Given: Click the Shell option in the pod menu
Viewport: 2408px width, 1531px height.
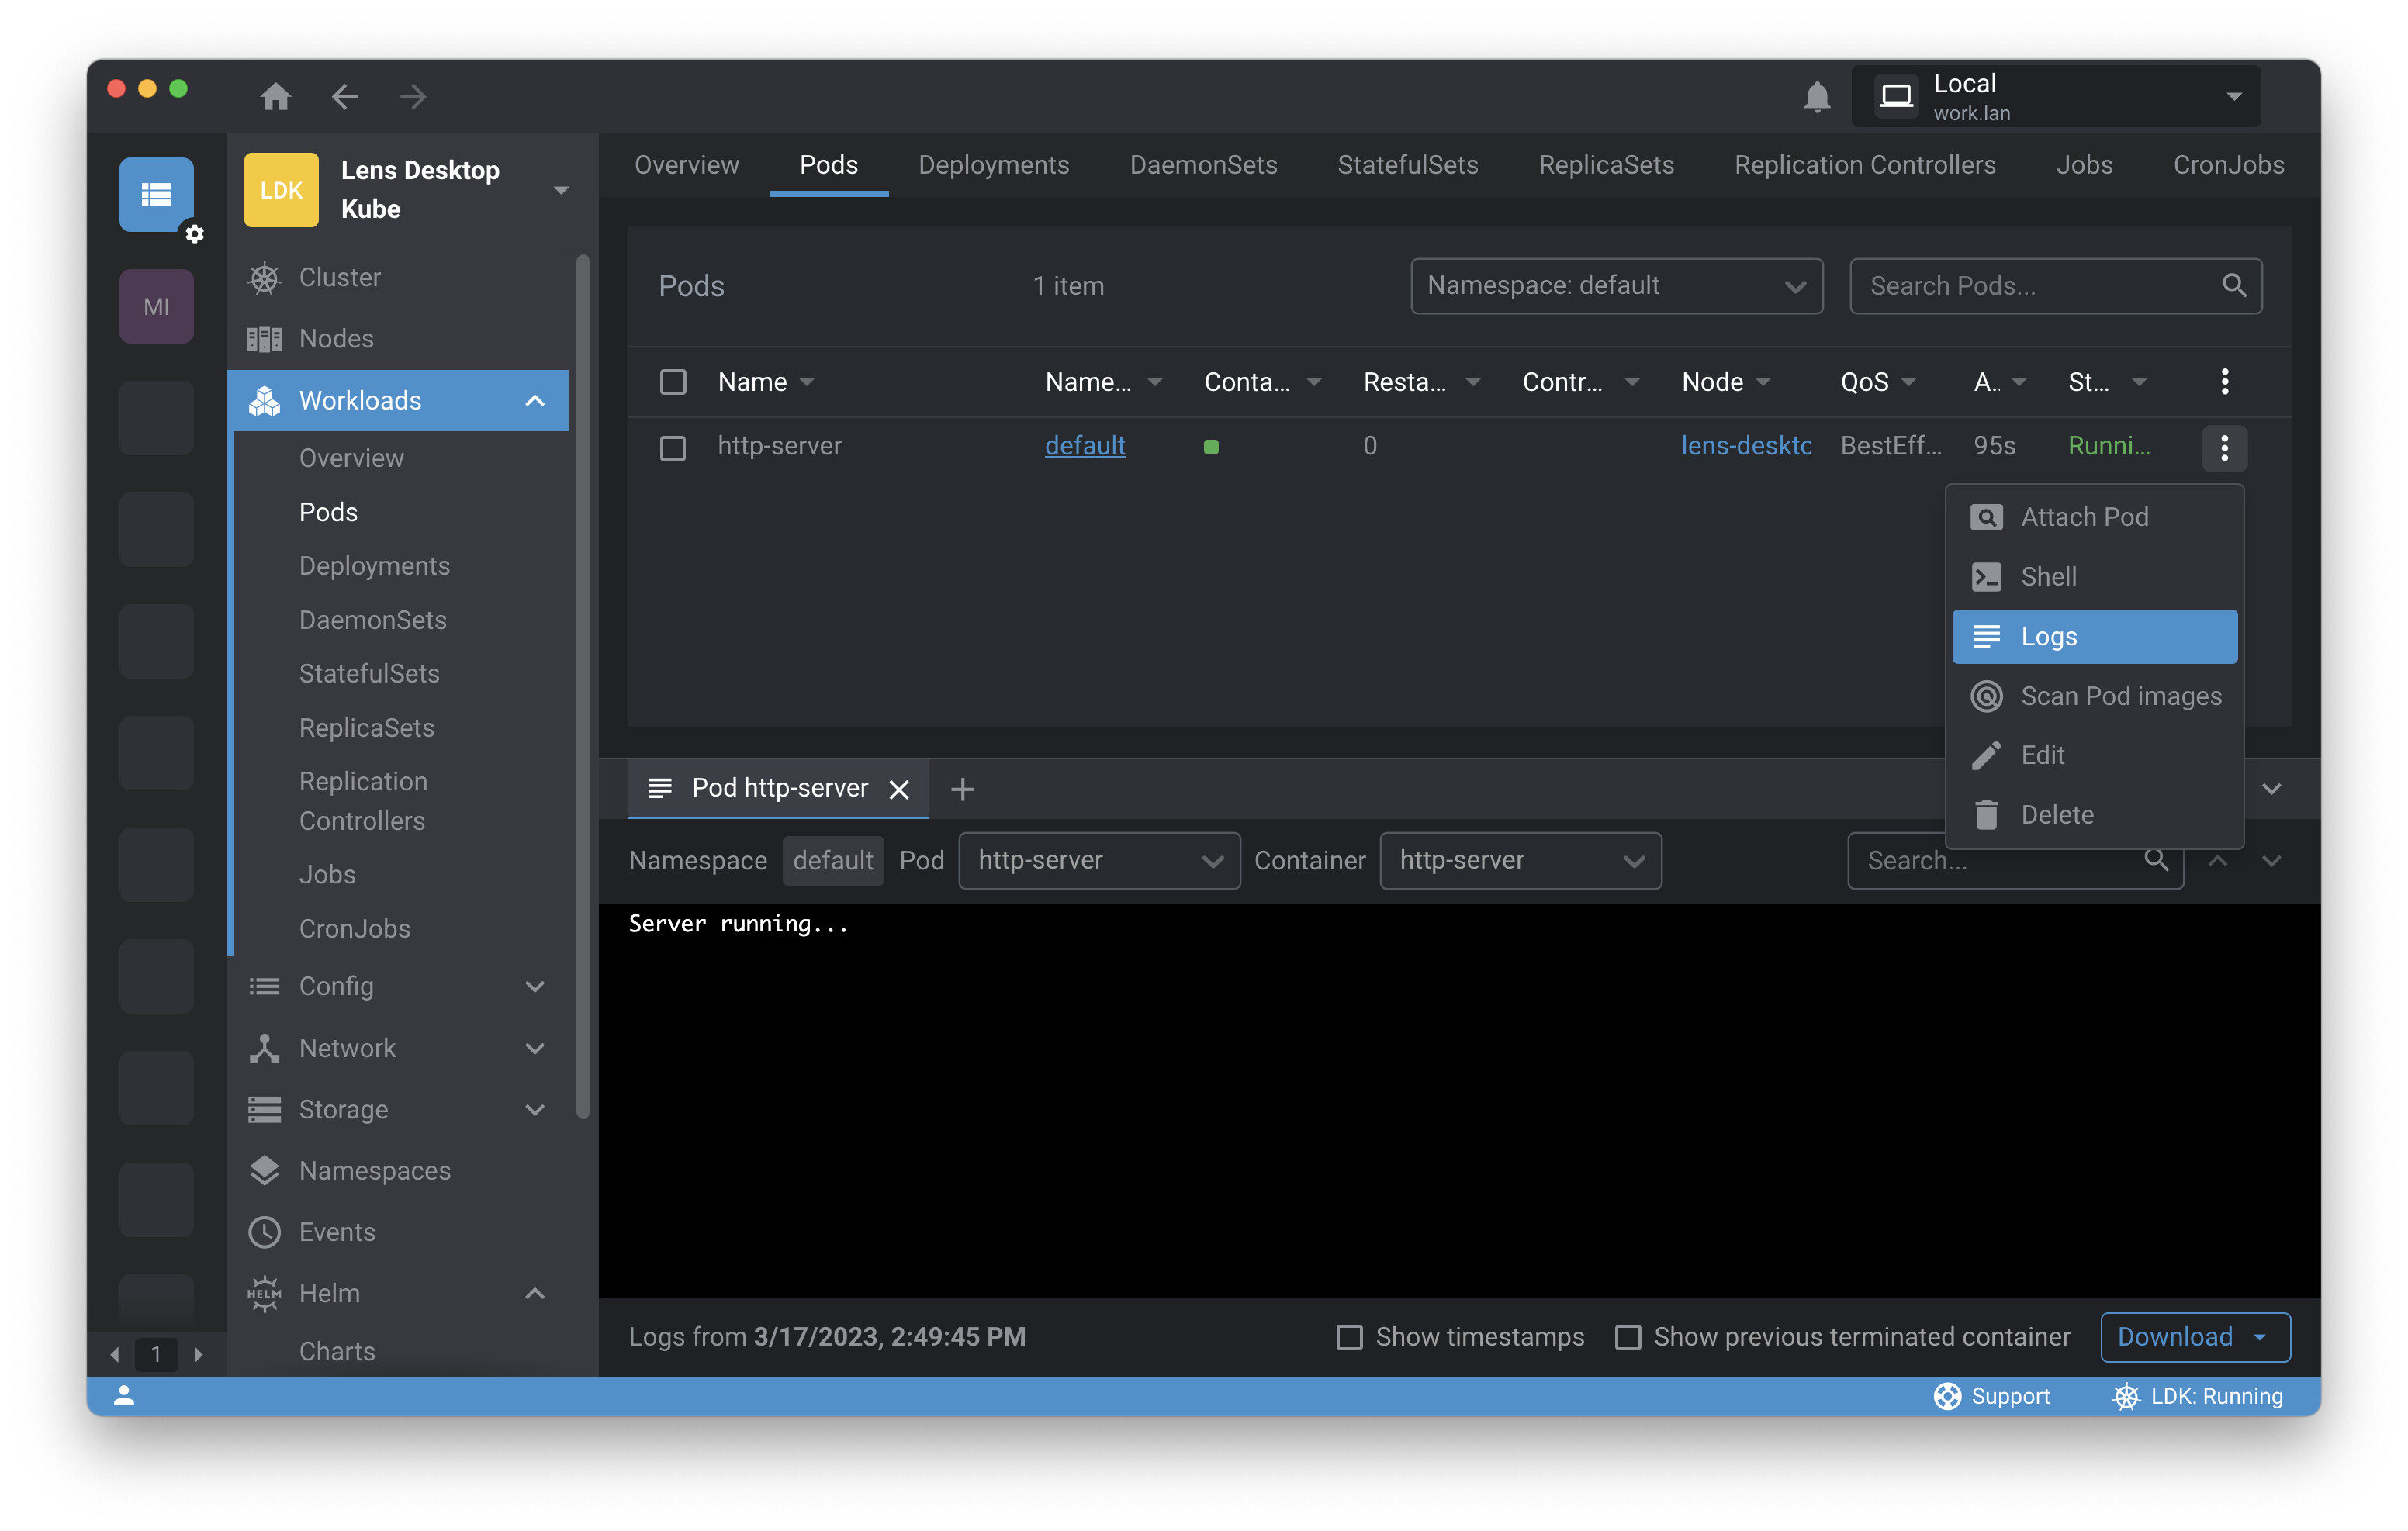Looking at the screenshot, I should tap(2047, 577).
